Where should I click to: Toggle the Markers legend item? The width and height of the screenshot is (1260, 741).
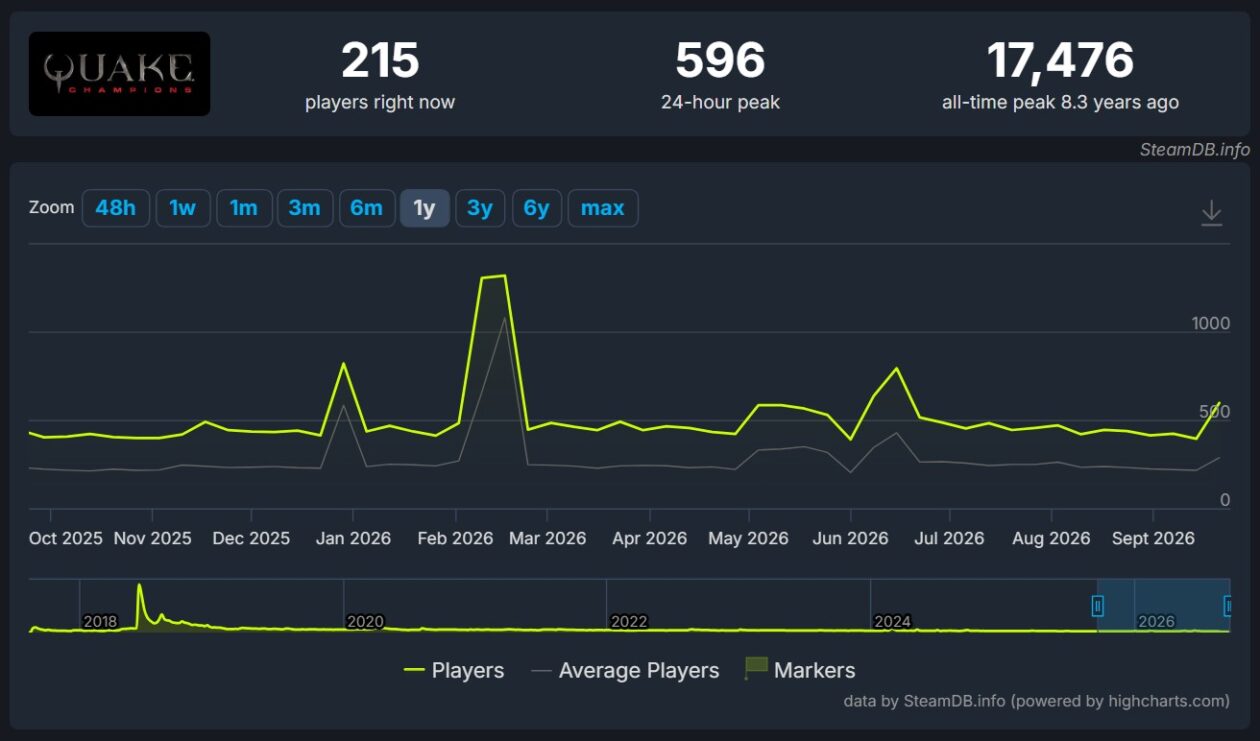800,670
